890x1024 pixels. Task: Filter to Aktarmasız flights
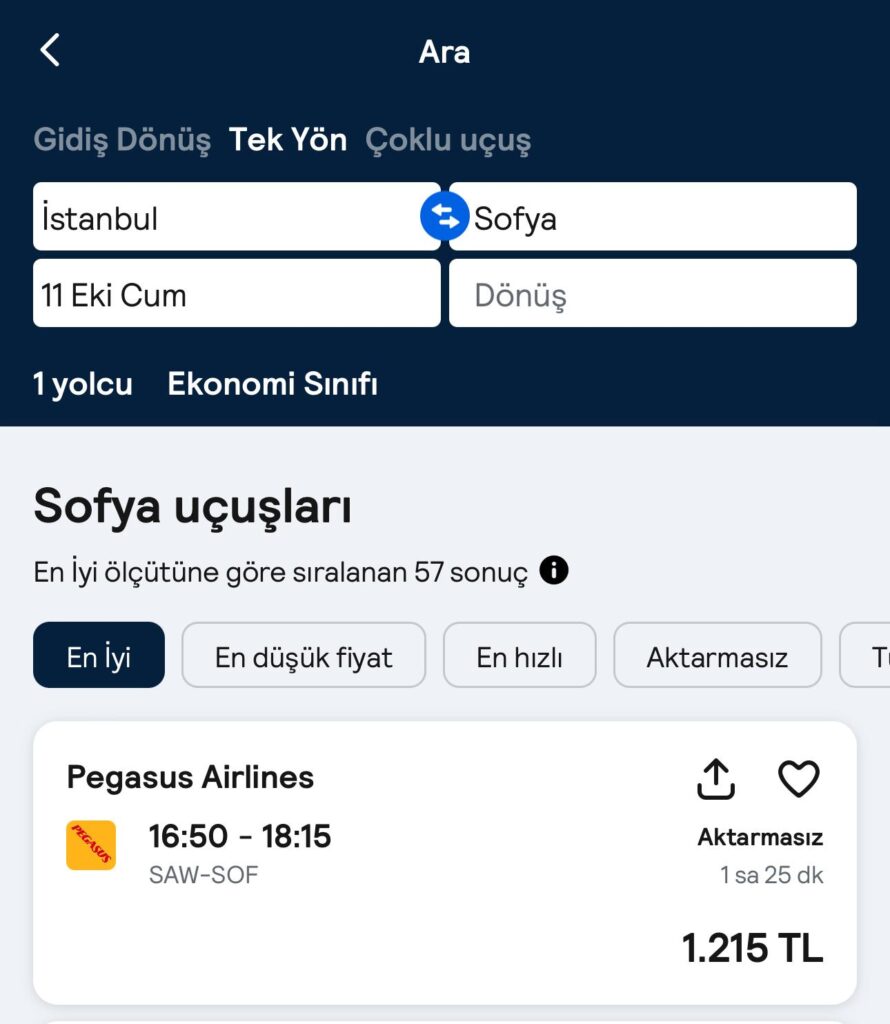click(717, 655)
